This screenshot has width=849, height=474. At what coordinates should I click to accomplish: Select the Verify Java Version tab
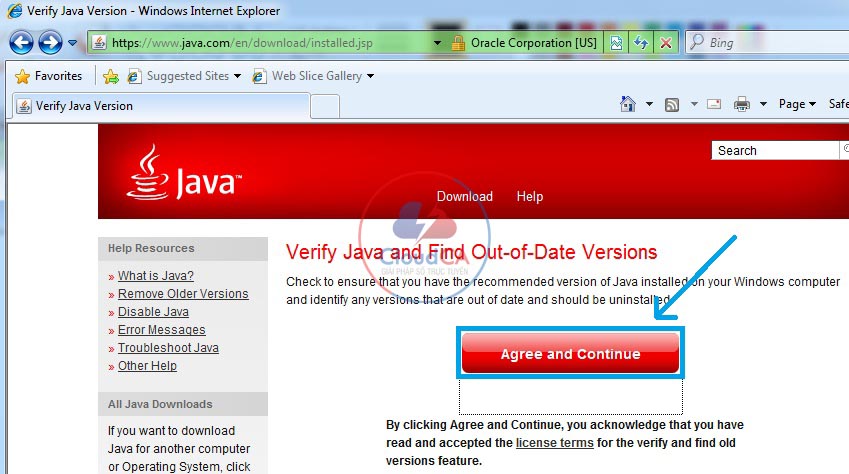pyautogui.click(x=160, y=106)
